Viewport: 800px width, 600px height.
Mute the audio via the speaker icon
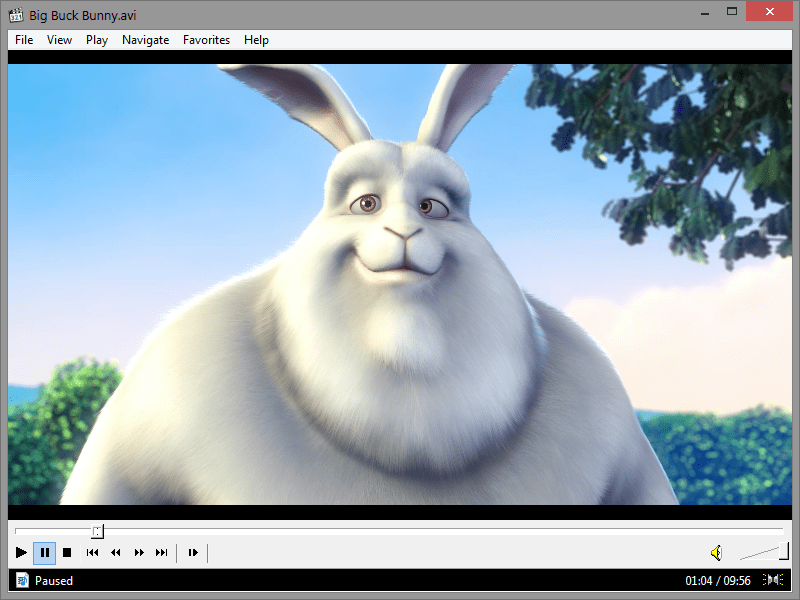pyautogui.click(x=717, y=551)
